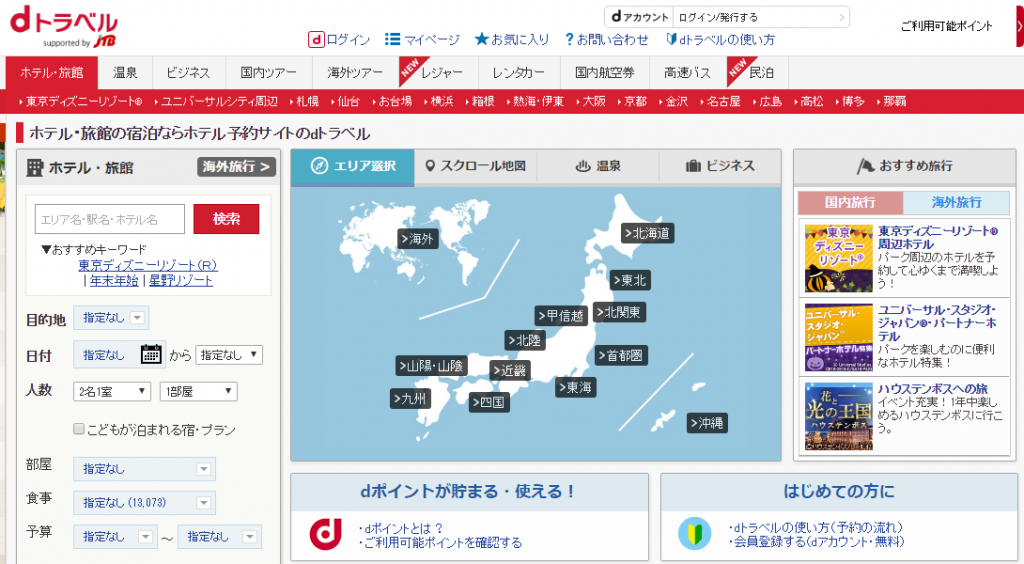Open the 1部屋 rooms dropdown
The height and width of the screenshot is (564, 1024).
[x=199, y=392]
